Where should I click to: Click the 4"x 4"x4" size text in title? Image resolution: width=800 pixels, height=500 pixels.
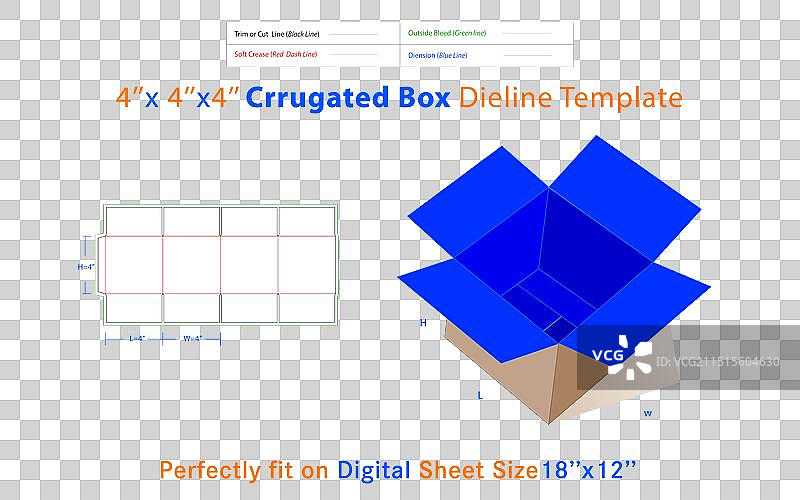point(177,98)
